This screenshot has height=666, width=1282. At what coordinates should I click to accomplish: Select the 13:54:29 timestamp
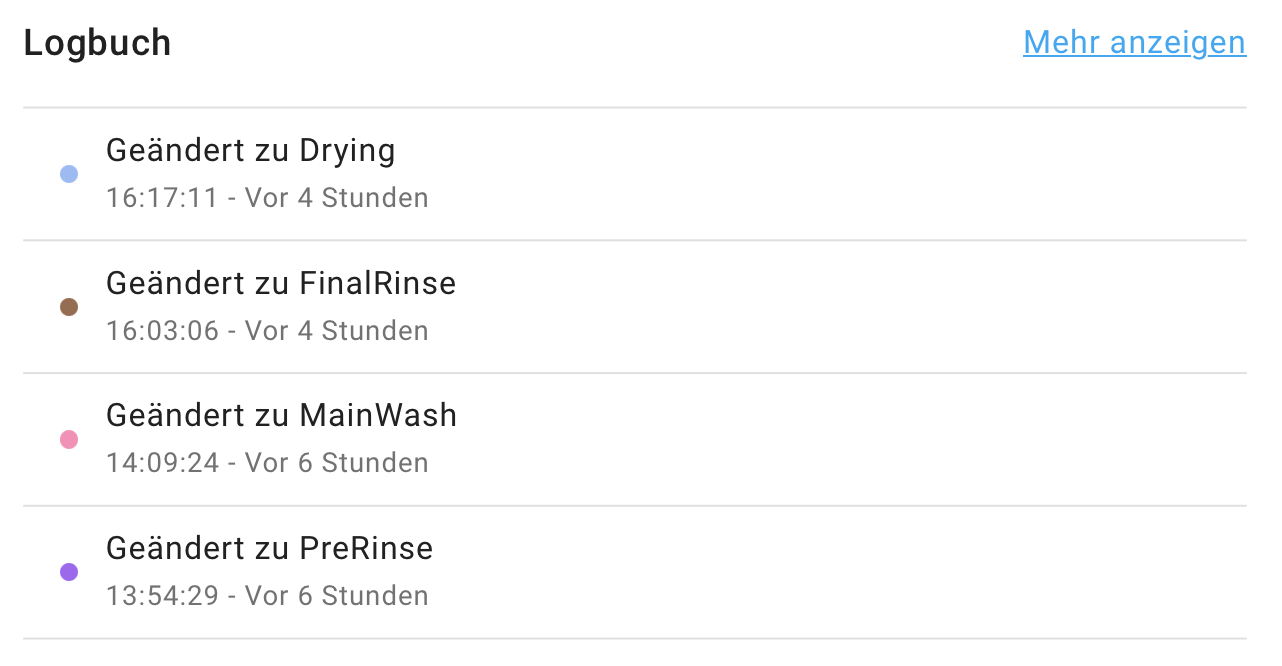point(162,596)
